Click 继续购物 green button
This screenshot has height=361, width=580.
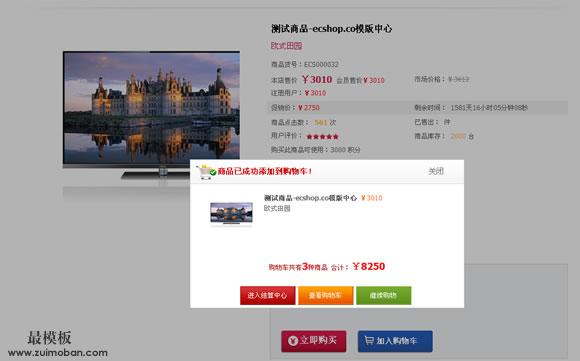click(384, 296)
